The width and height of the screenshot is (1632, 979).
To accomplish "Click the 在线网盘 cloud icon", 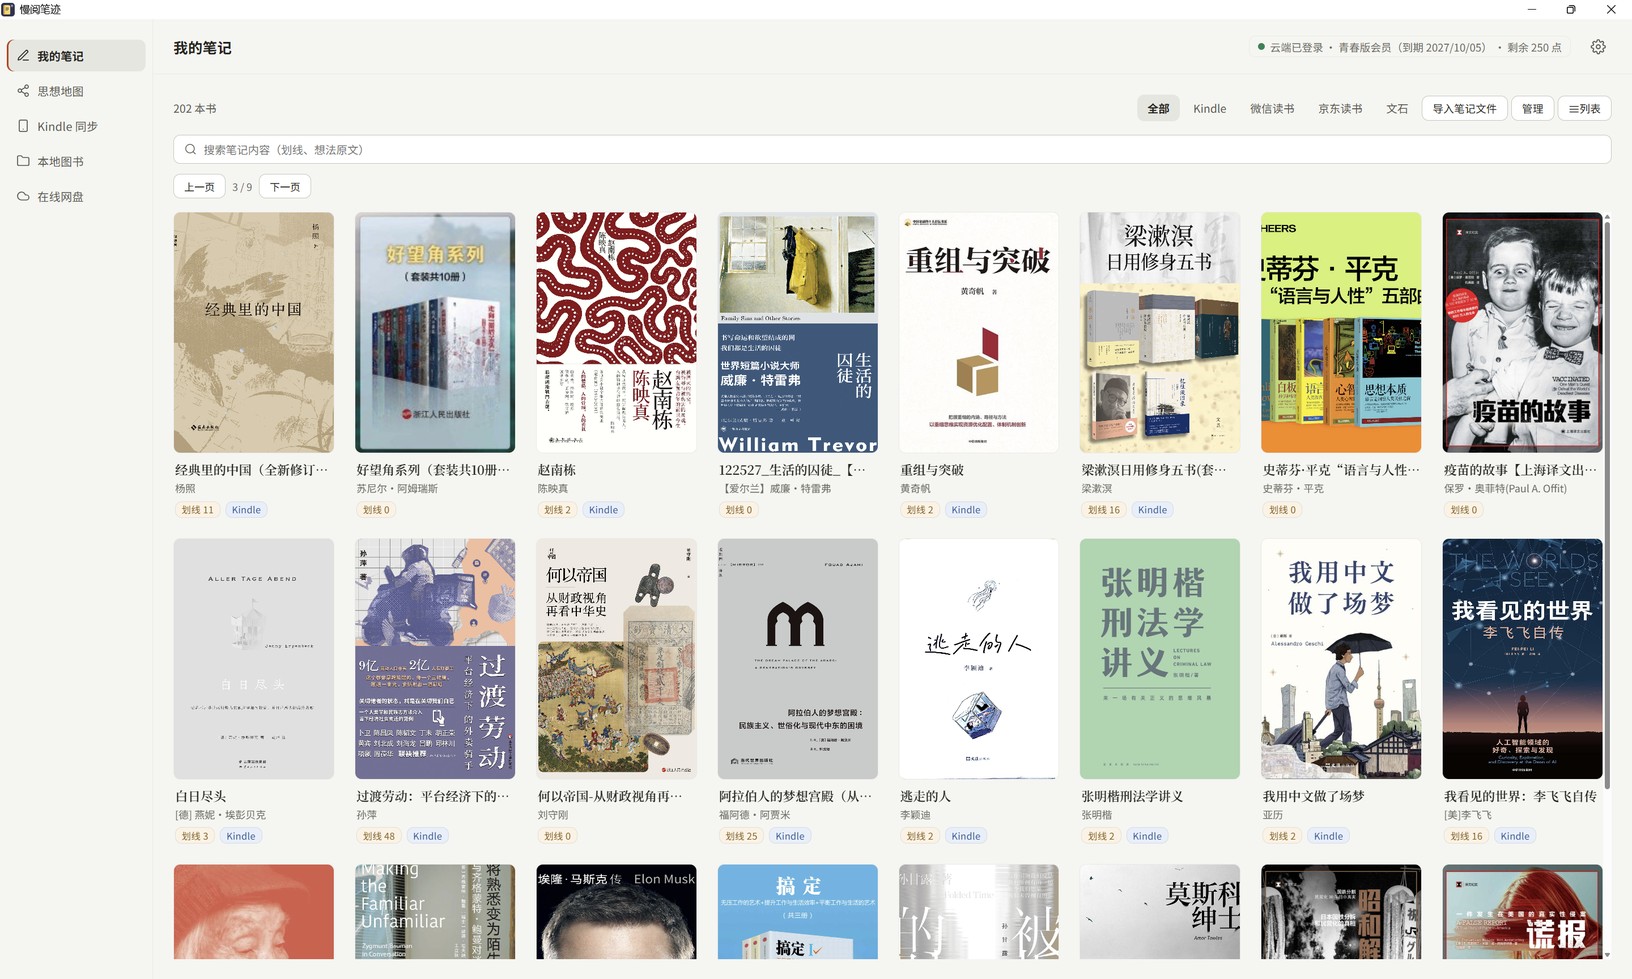I will (x=23, y=196).
